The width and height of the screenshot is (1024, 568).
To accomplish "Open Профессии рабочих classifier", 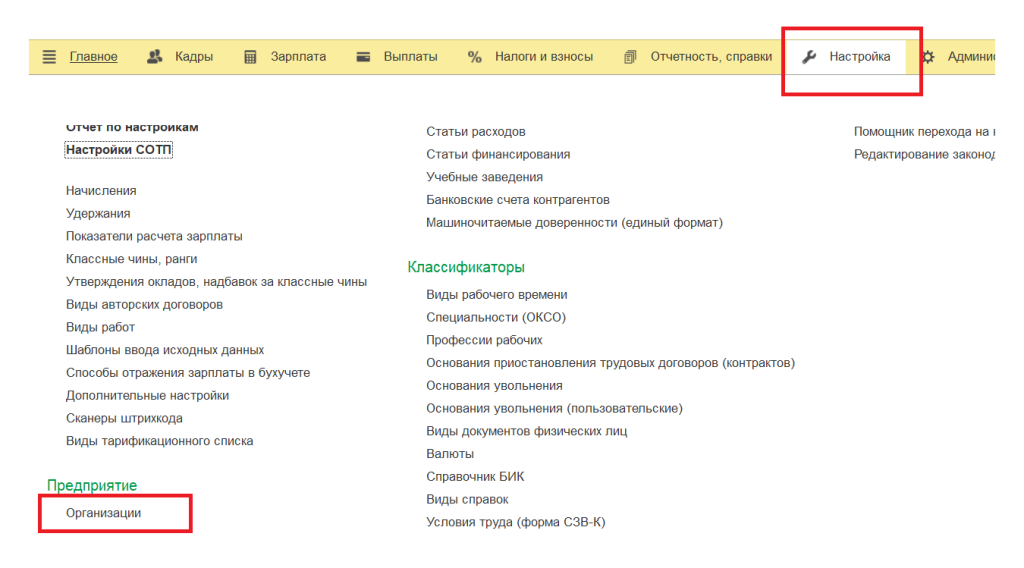I will click(484, 340).
